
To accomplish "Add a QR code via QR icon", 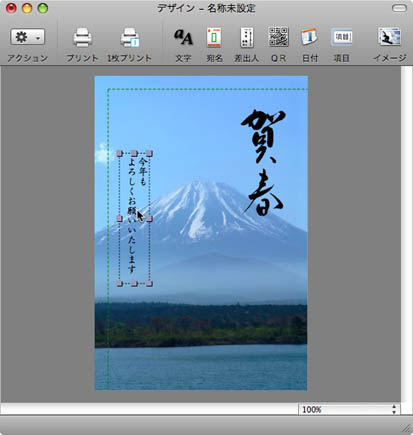I will (x=278, y=37).
